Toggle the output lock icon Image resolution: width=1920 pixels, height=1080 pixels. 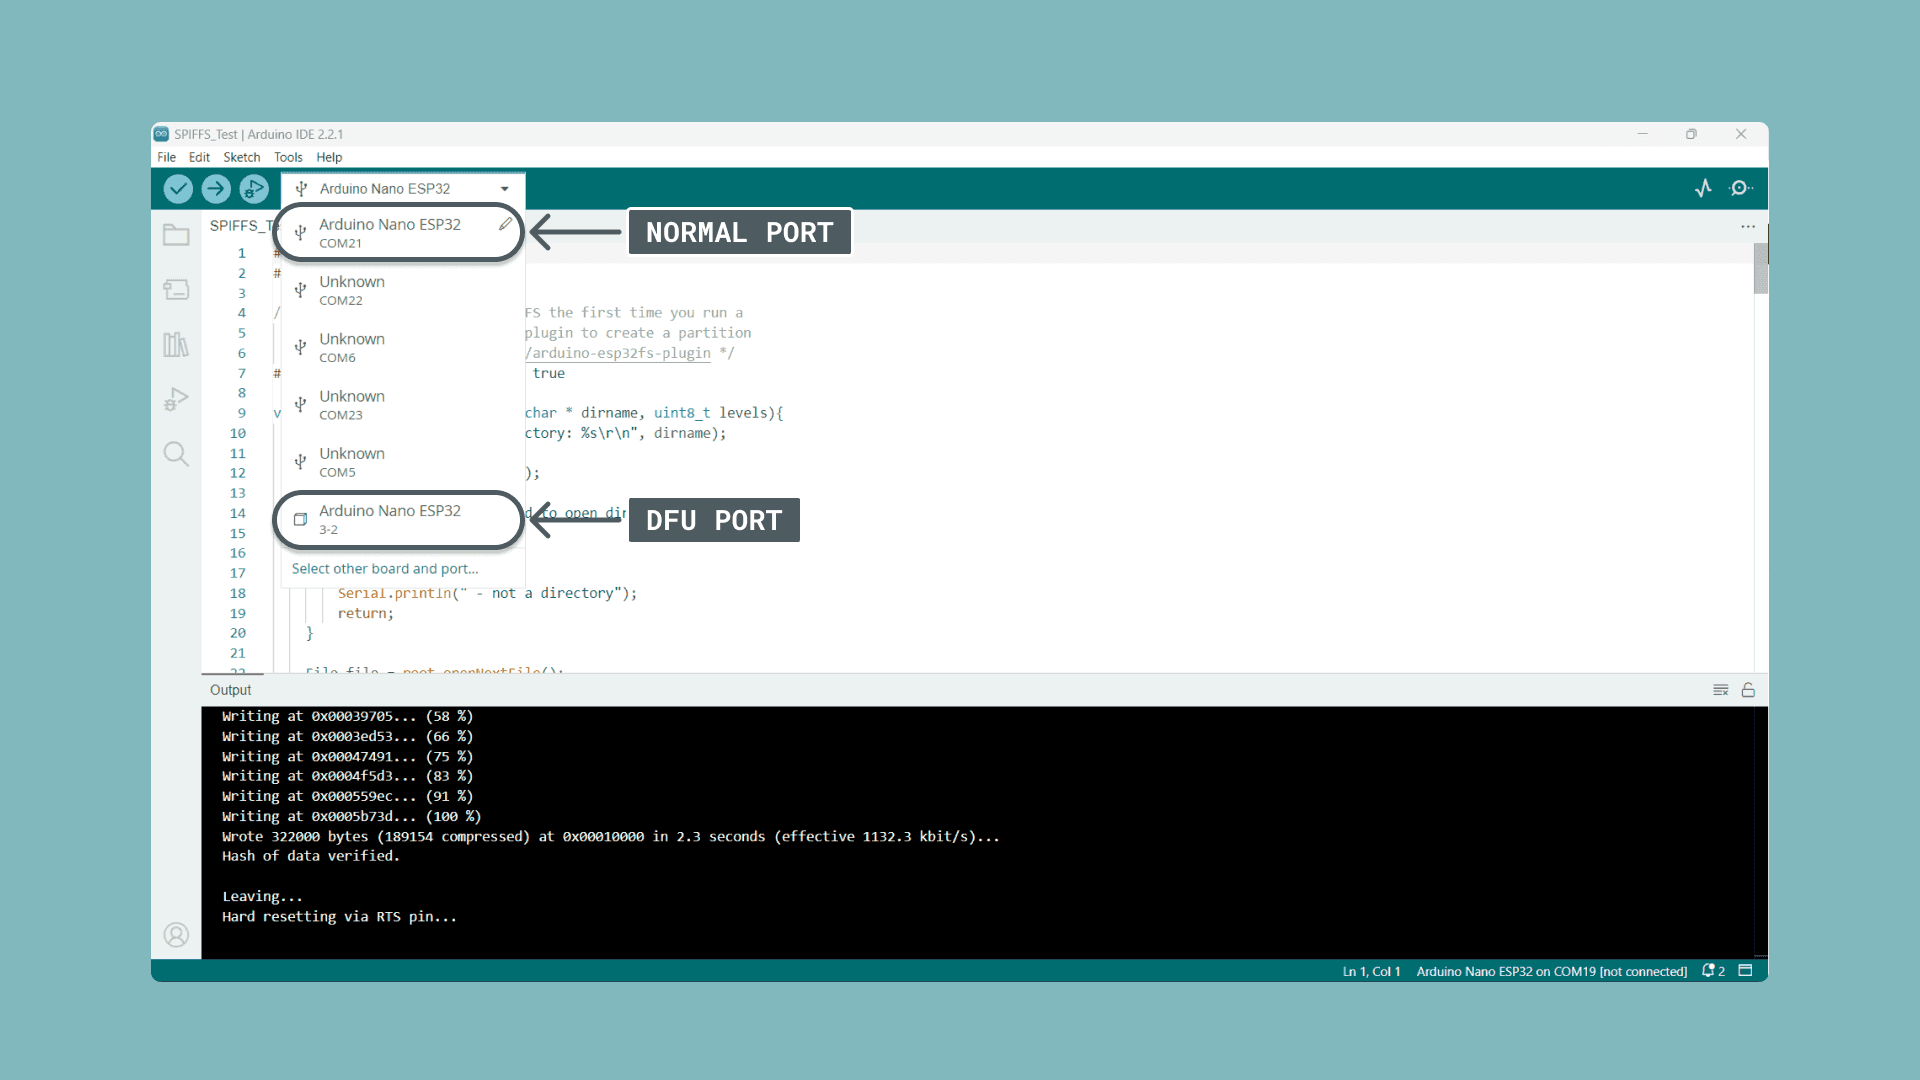click(x=1748, y=690)
